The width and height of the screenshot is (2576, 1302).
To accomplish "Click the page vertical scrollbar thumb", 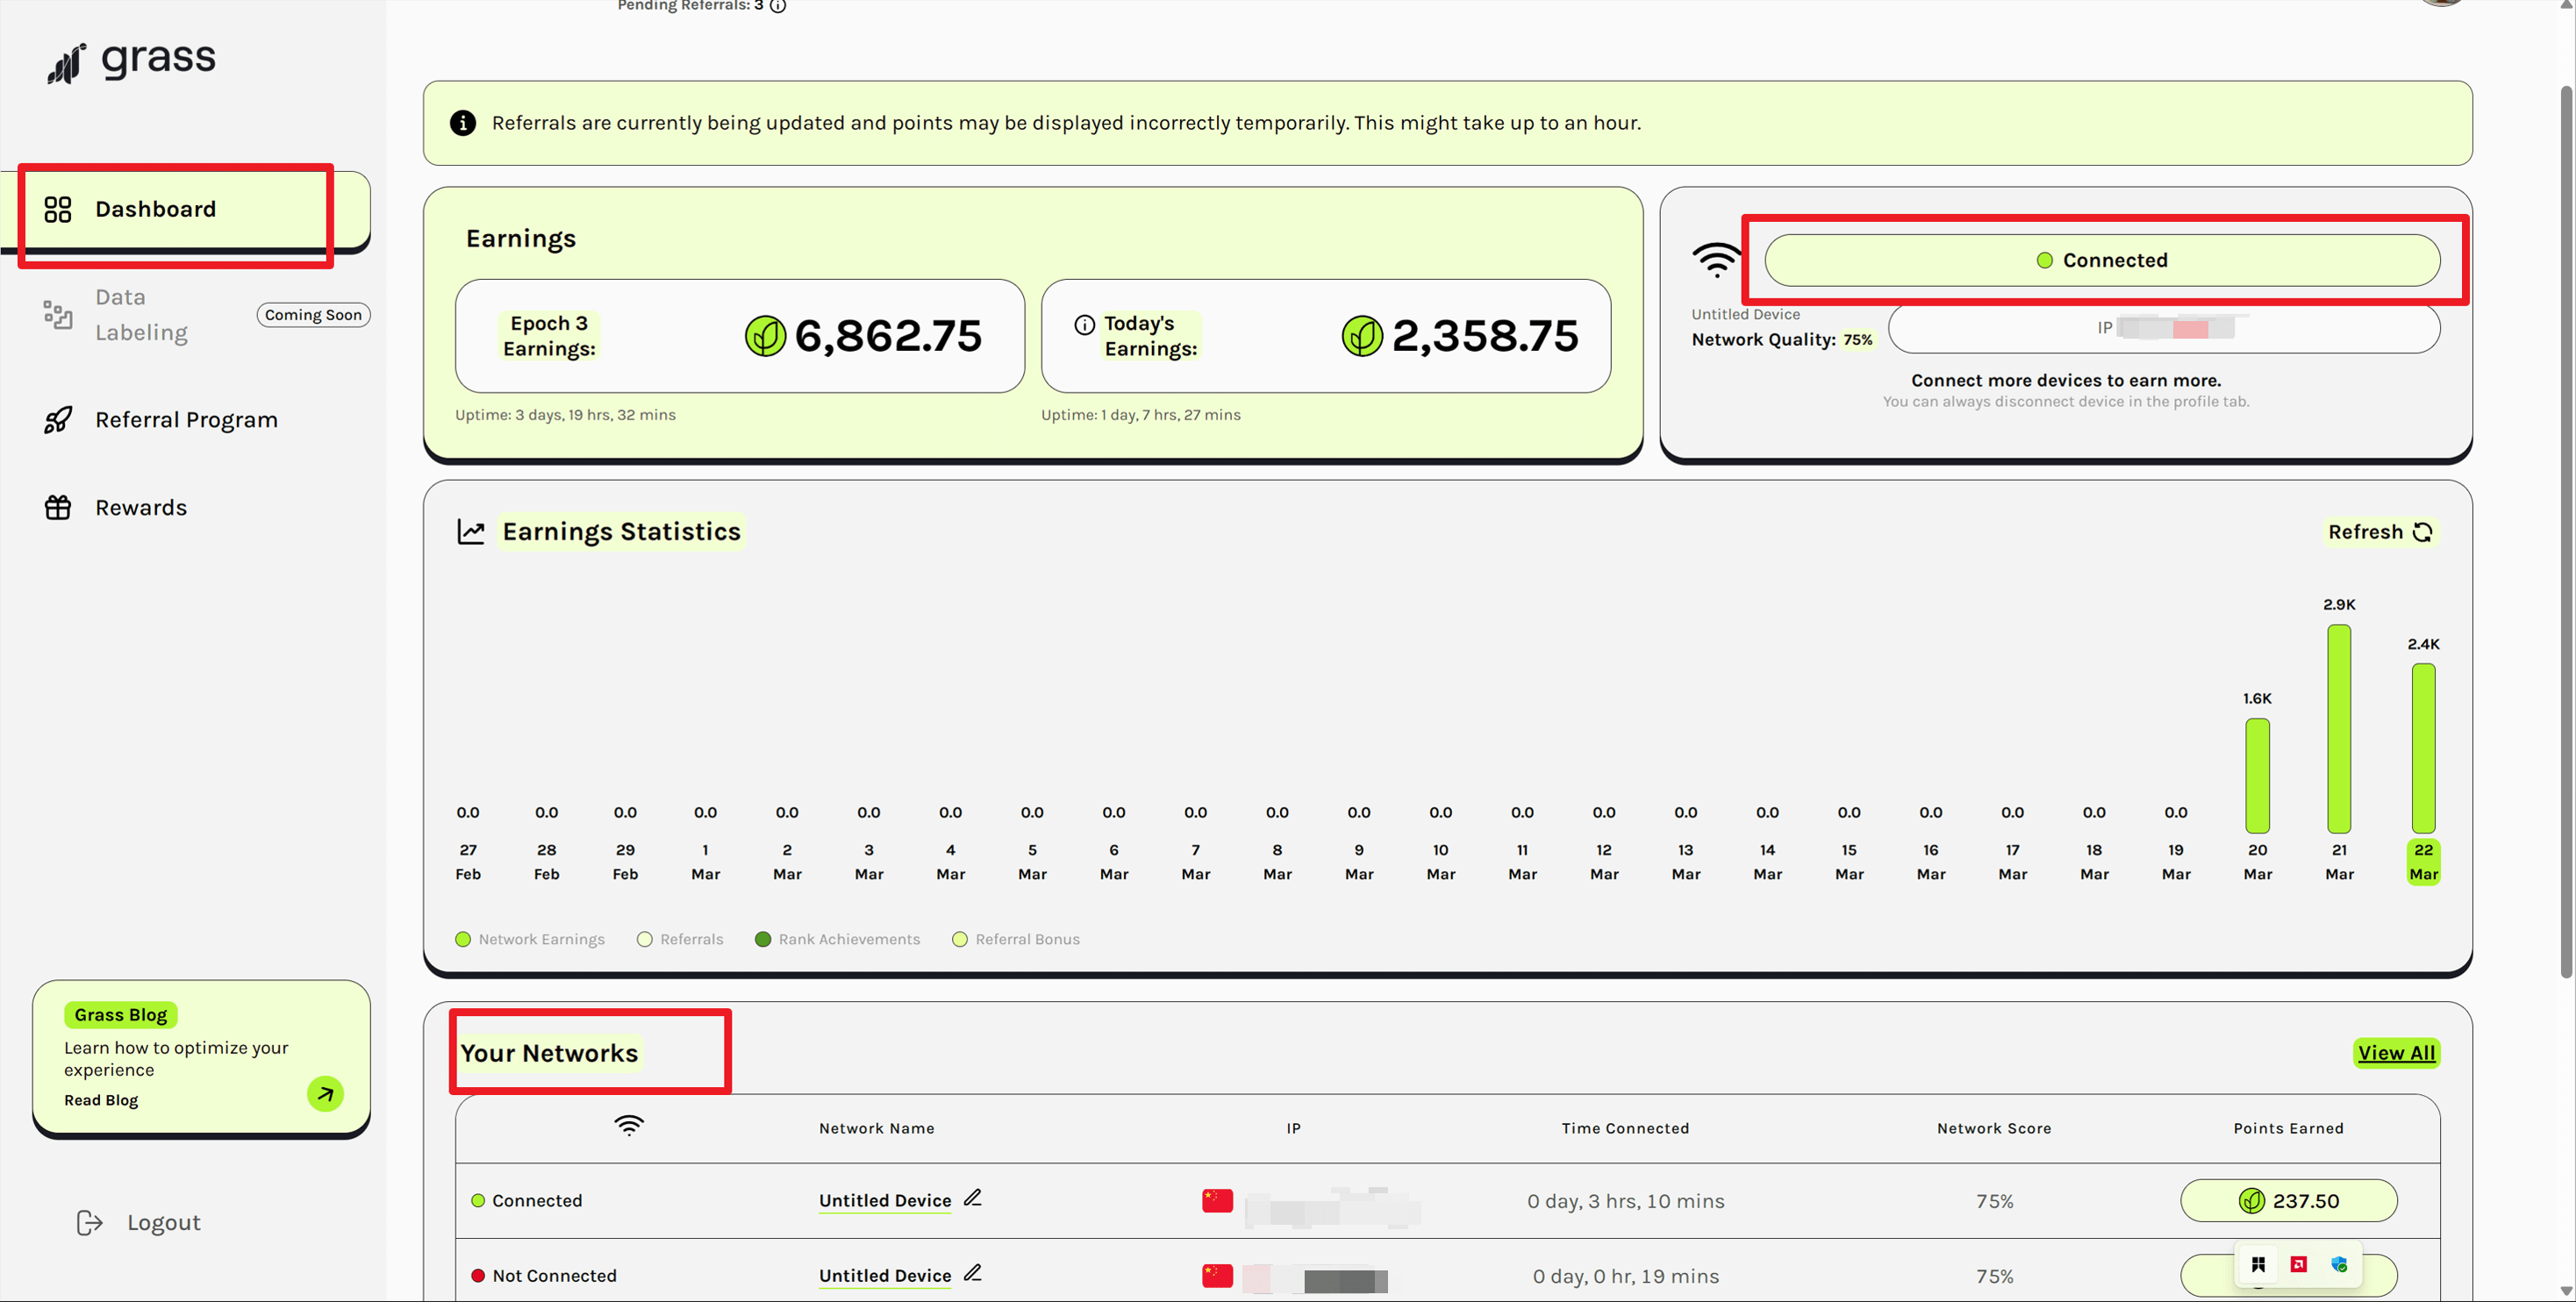I will click(2566, 530).
